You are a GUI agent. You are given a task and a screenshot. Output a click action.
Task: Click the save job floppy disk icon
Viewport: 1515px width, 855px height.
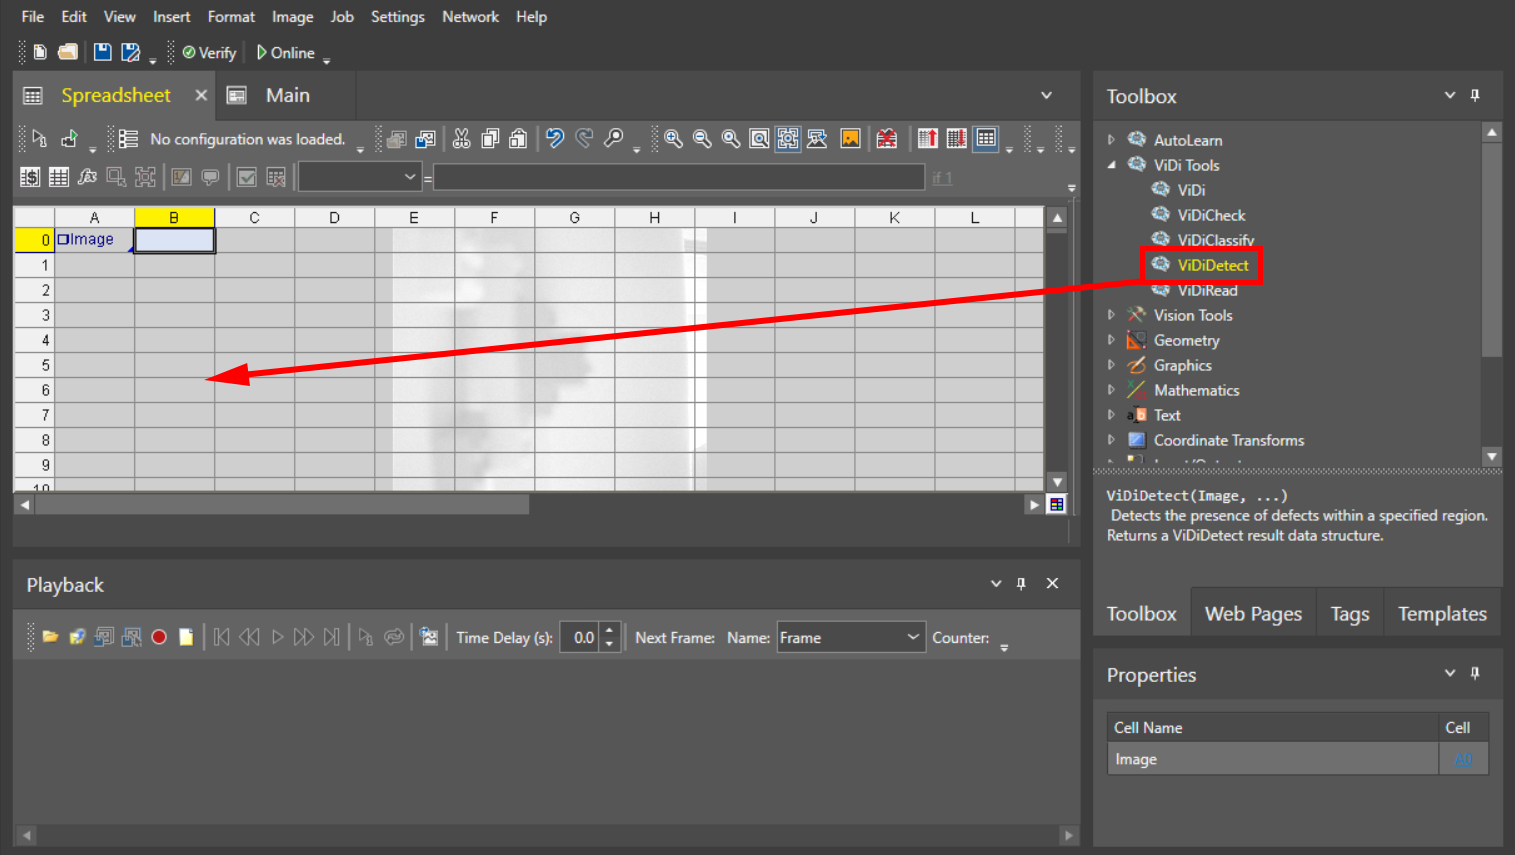pos(102,53)
